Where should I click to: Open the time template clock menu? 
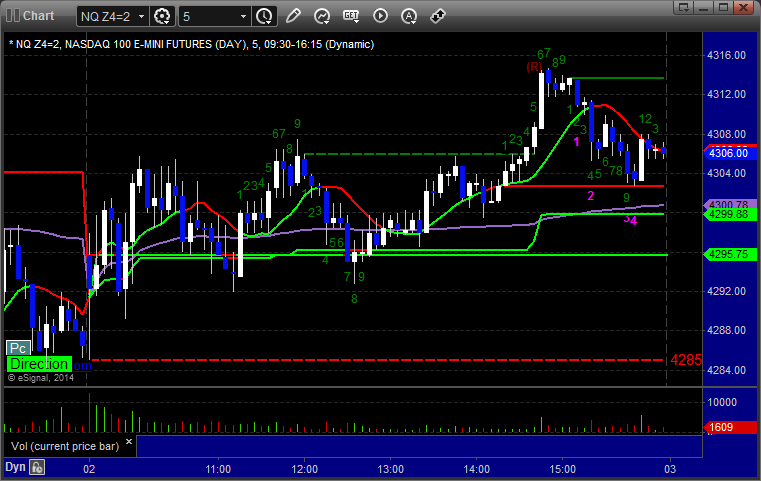point(264,16)
